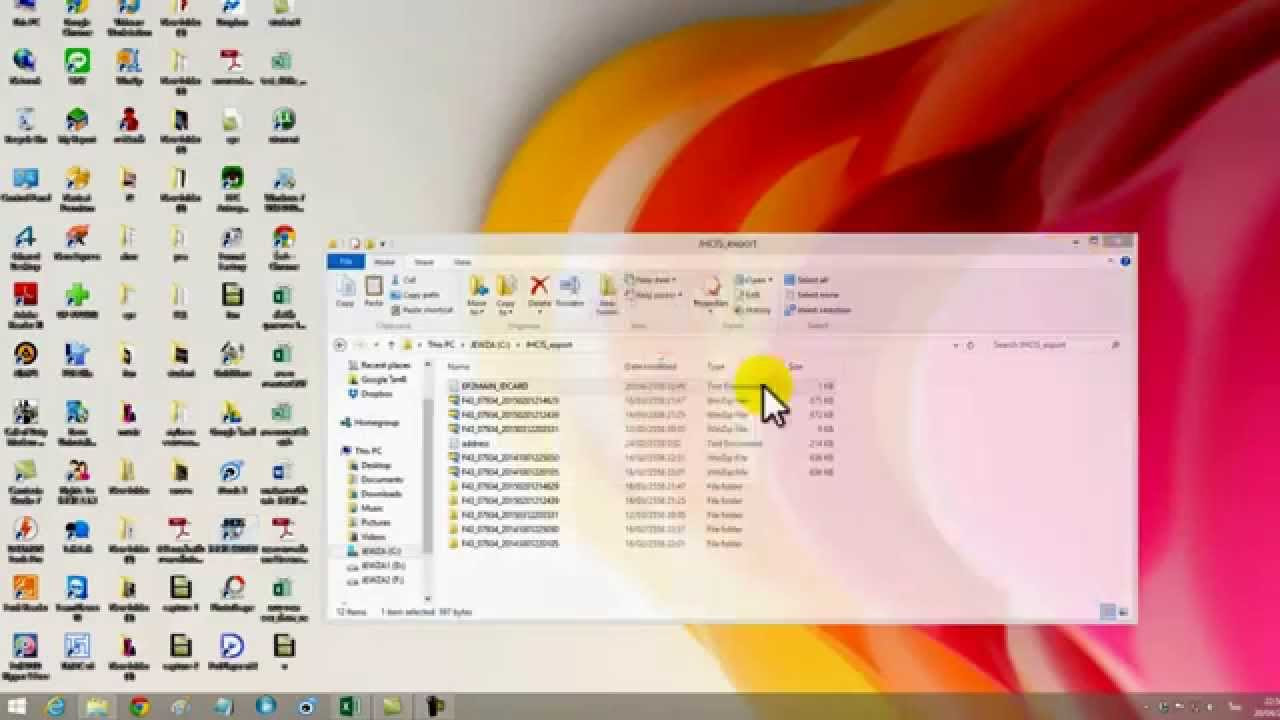Switch to the View ribbon tab
The width and height of the screenshot is (1280, 720).
pos(462,262)
